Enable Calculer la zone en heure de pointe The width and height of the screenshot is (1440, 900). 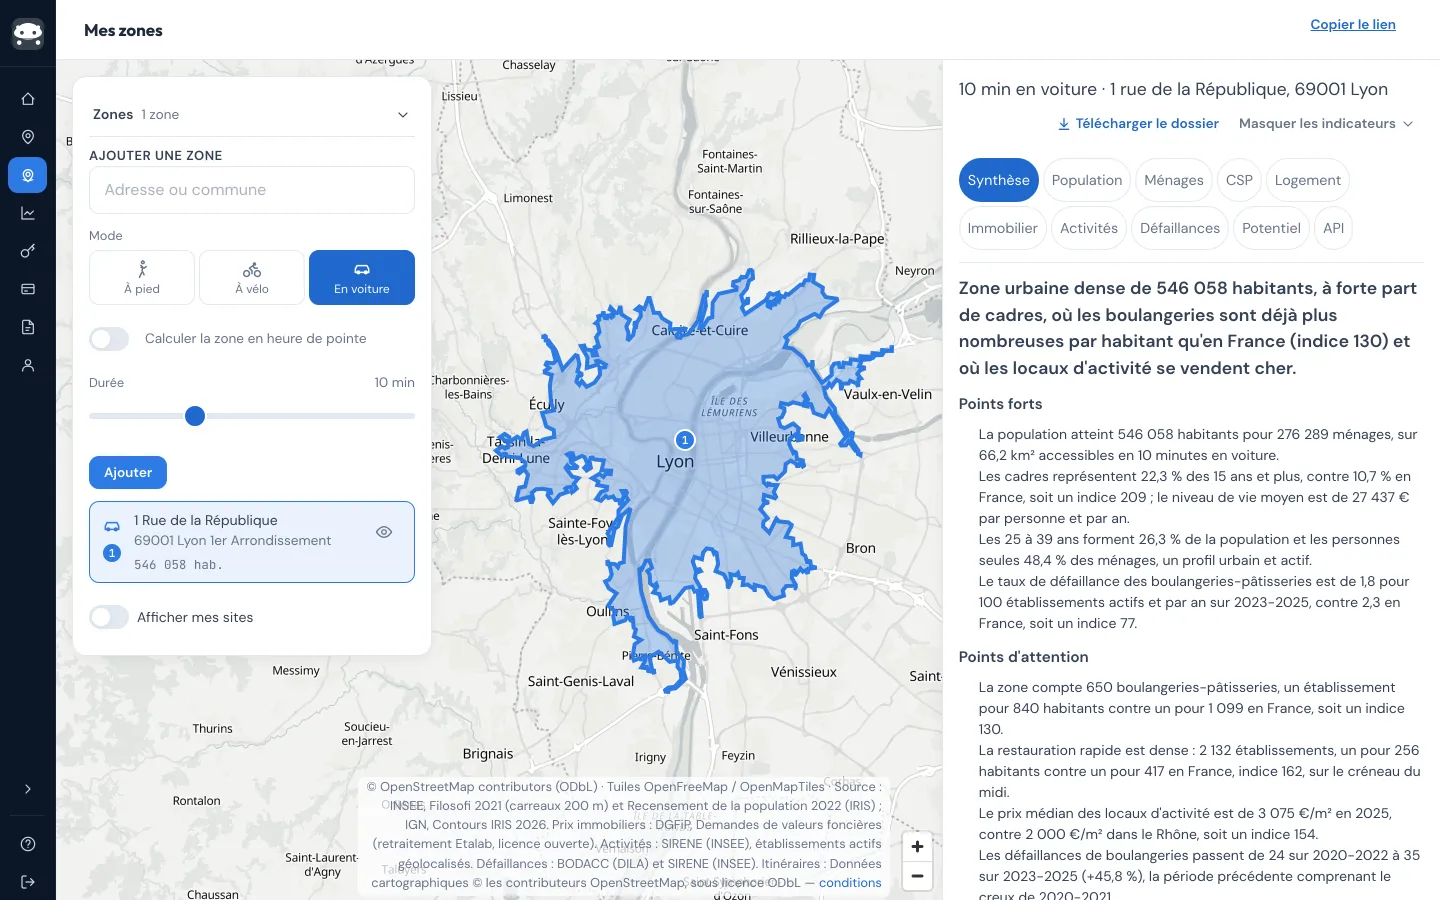click(109, 339)
